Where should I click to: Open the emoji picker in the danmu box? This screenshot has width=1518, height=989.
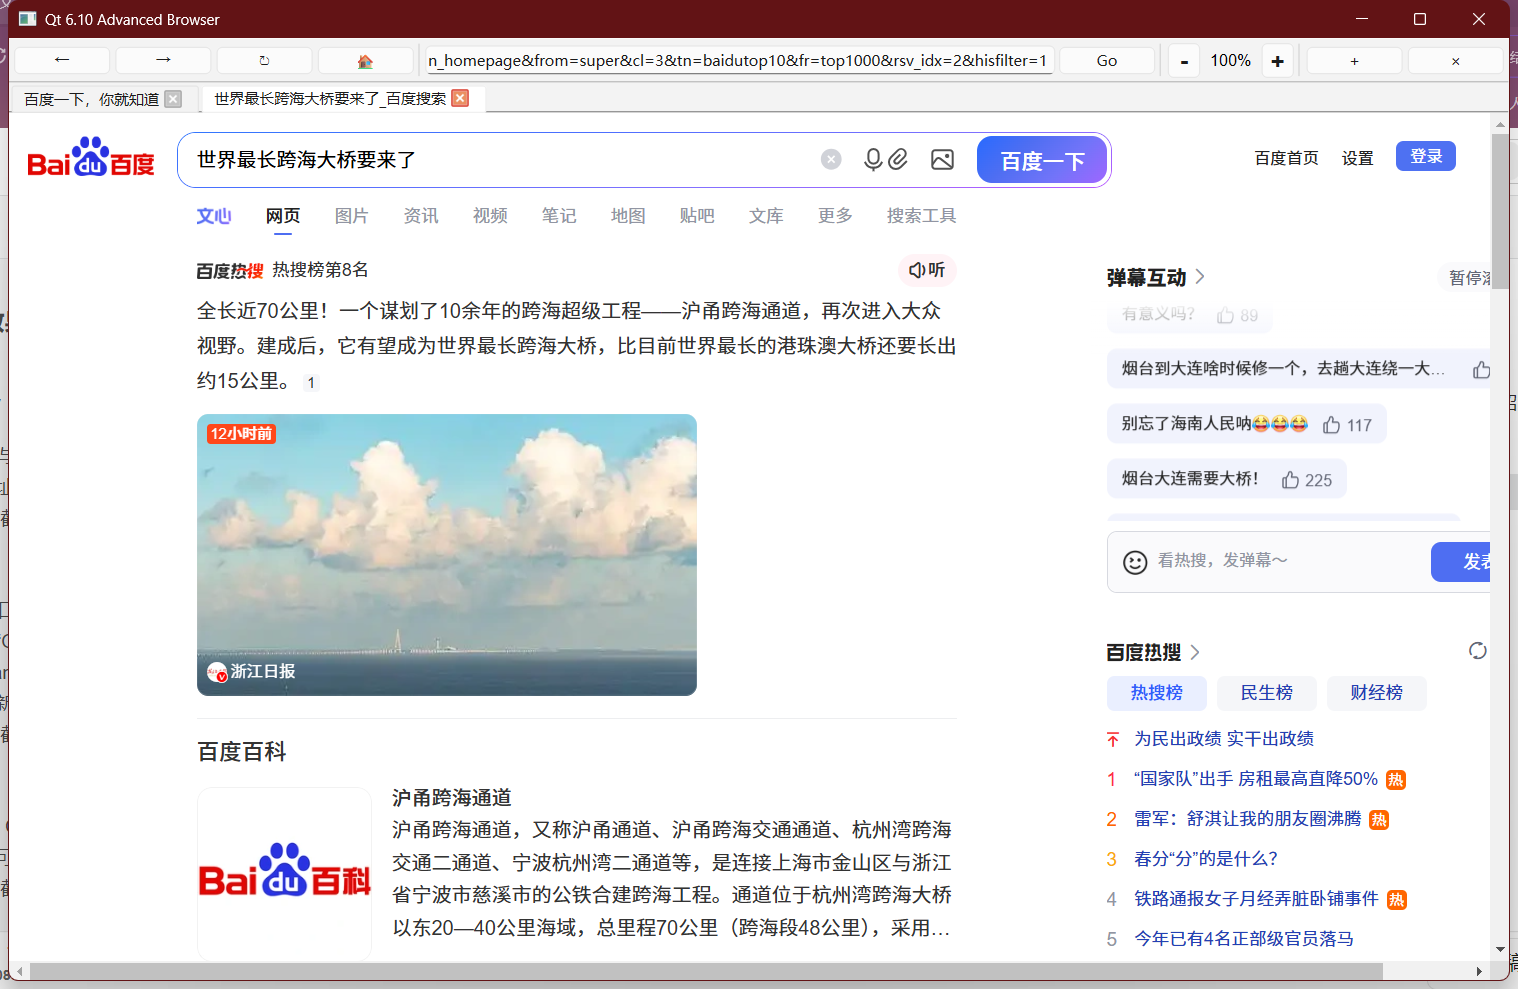point(1135,562)
